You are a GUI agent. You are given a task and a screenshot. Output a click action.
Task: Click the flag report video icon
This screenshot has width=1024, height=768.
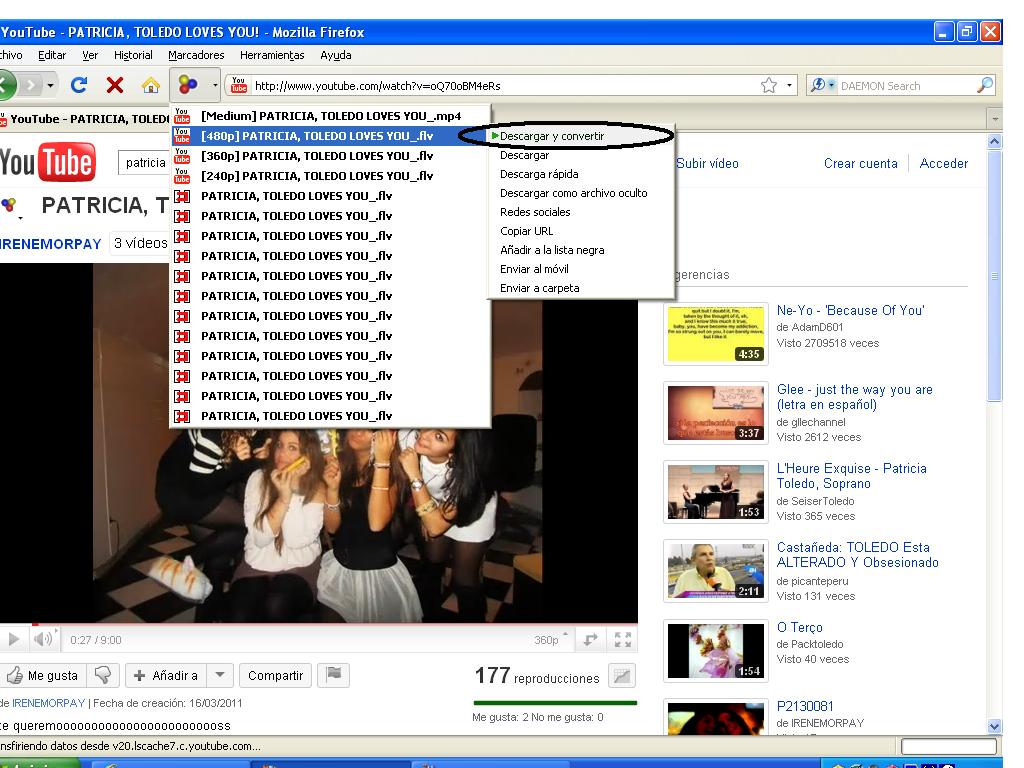[x=334, y=675]
